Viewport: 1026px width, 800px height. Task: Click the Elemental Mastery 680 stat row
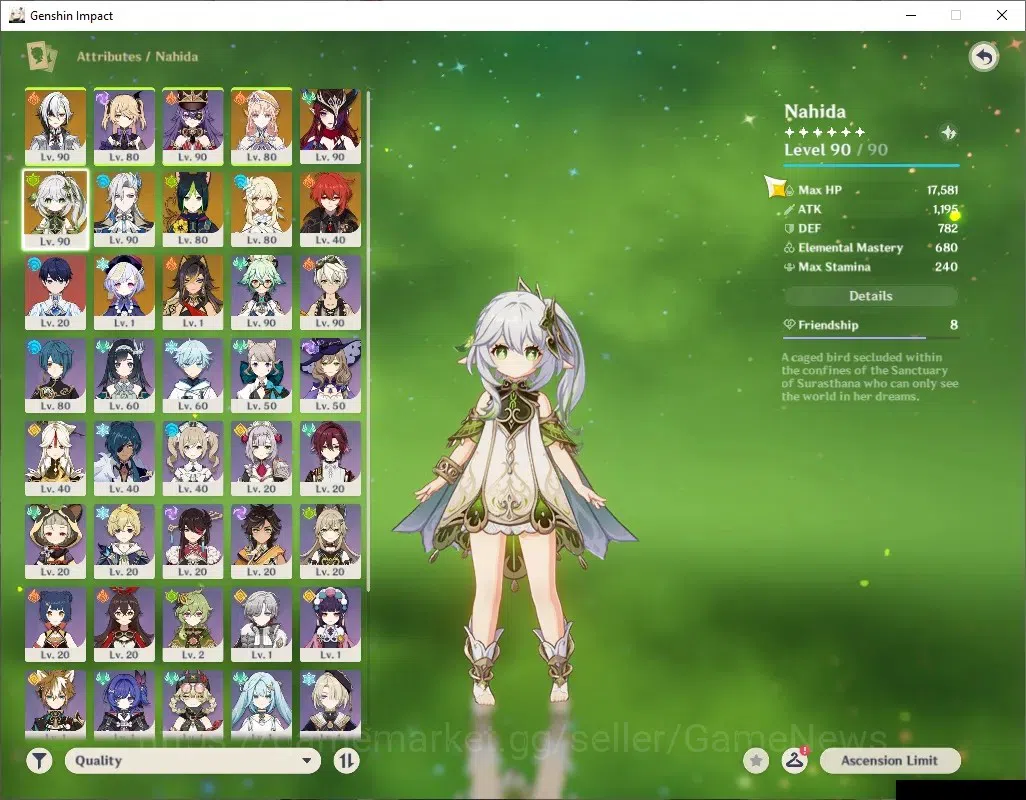(x=870, y=248)
